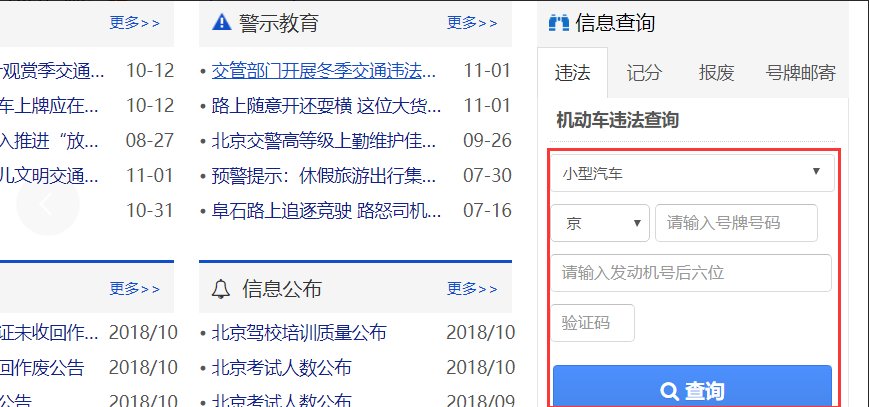Open article 阜石路上追逐竞驶 路怒司机
Screen dimensions: 869x407
tap(326, 211)
